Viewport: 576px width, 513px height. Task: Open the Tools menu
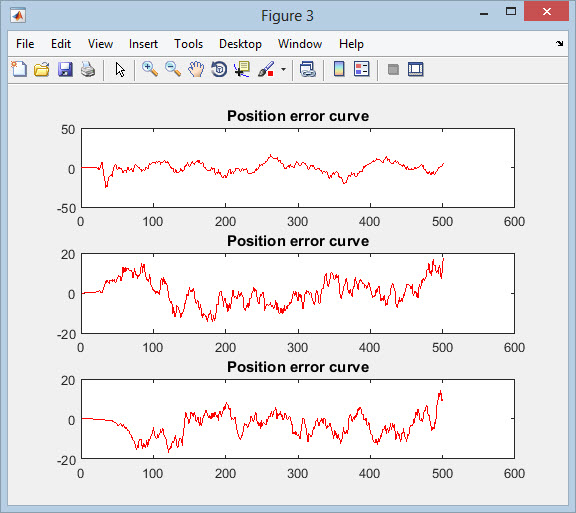tap(188, 44)
